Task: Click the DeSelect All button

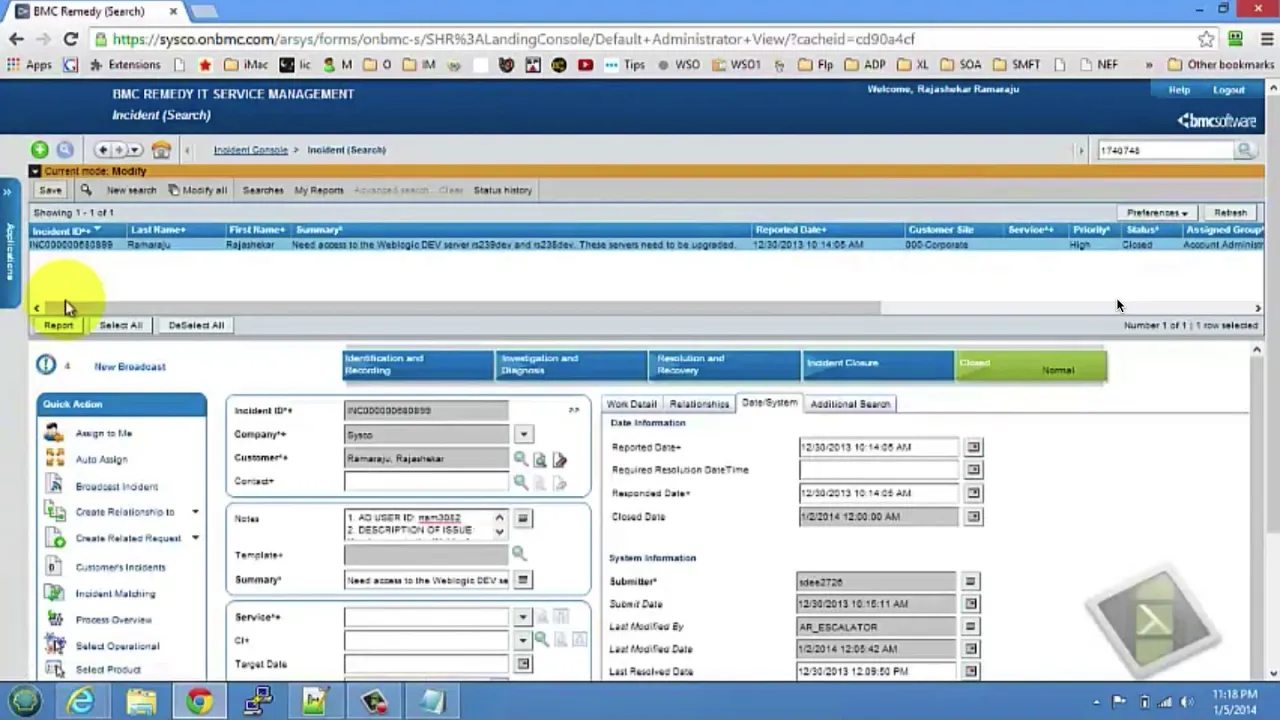Action: pyautogui.click(x=196, y=325)
